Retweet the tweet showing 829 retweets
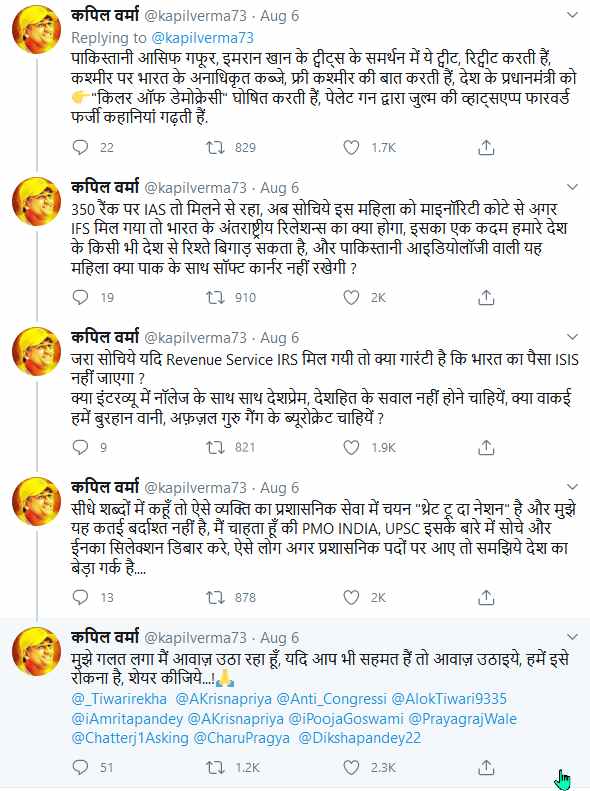590x791 pixels. 215,147
